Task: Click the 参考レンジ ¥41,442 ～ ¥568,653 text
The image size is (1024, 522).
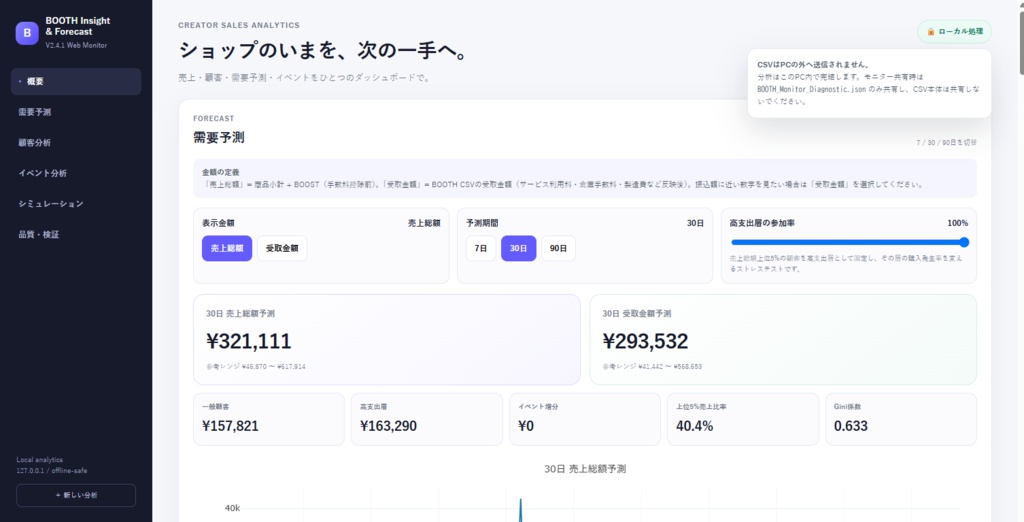Action: click(652, 367)
